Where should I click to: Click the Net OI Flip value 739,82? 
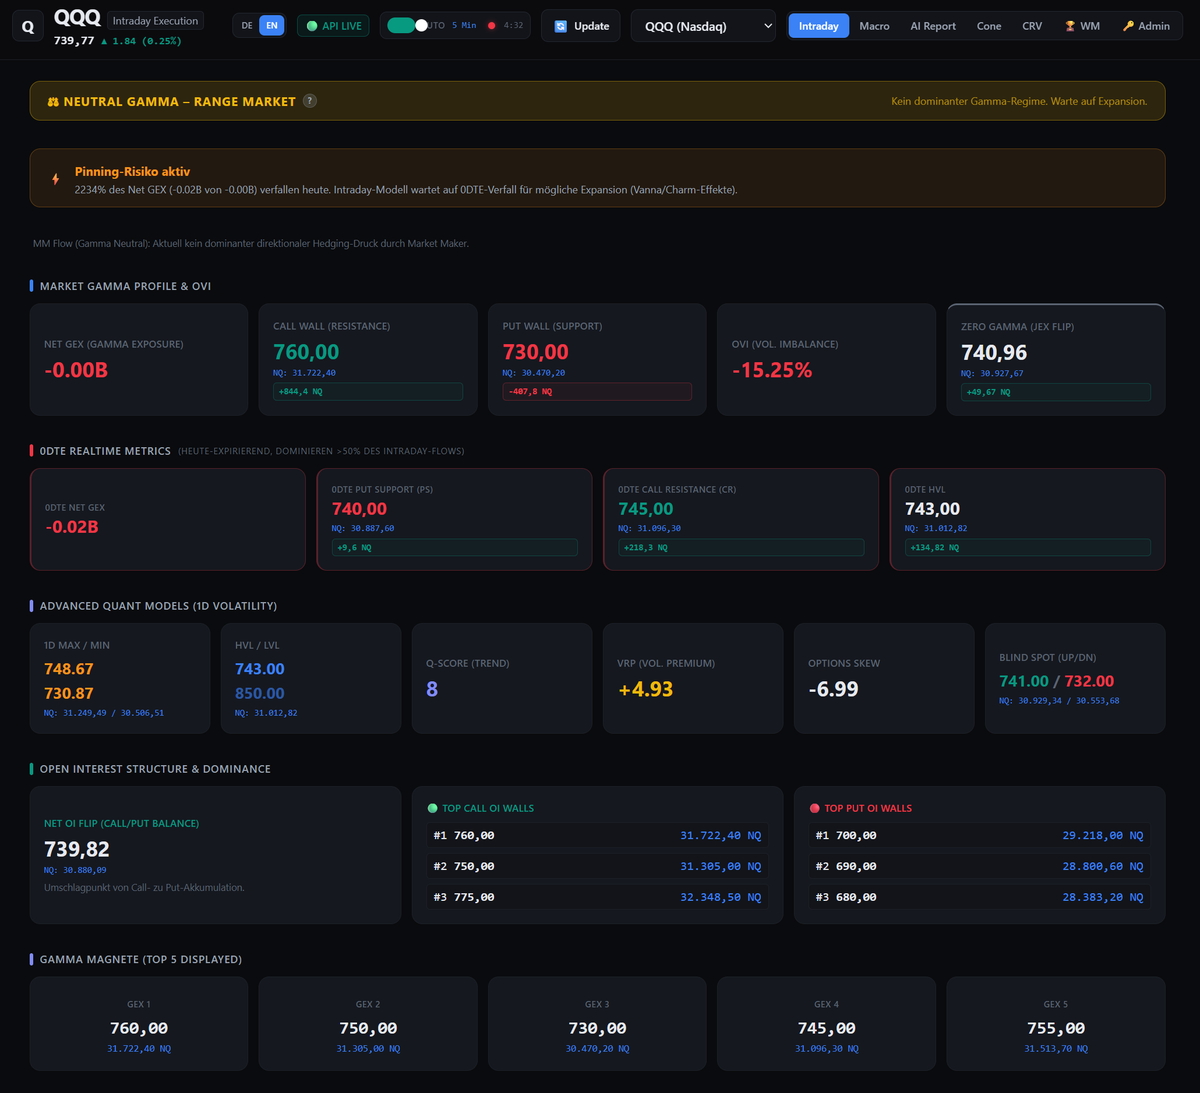point(77,849)
